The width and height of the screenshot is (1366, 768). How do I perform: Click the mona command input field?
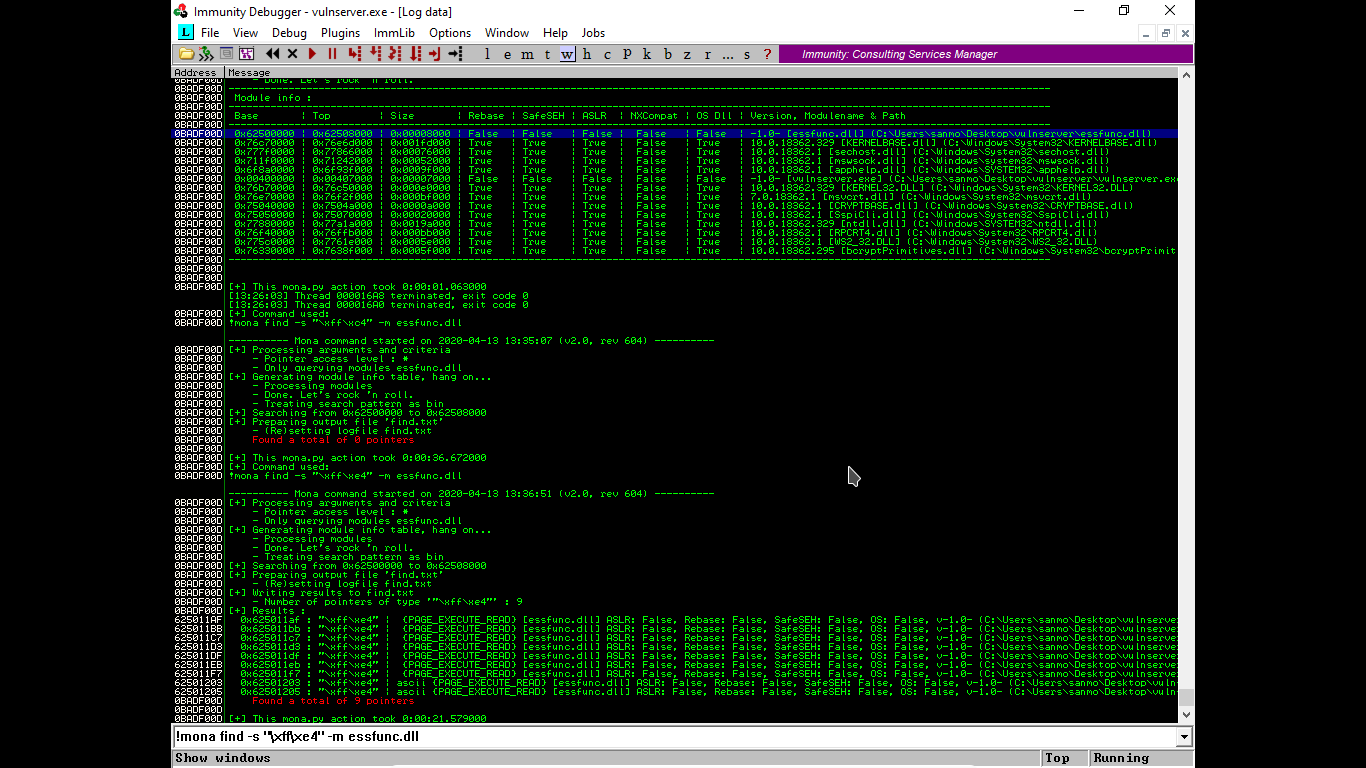[x=675, y=737]
